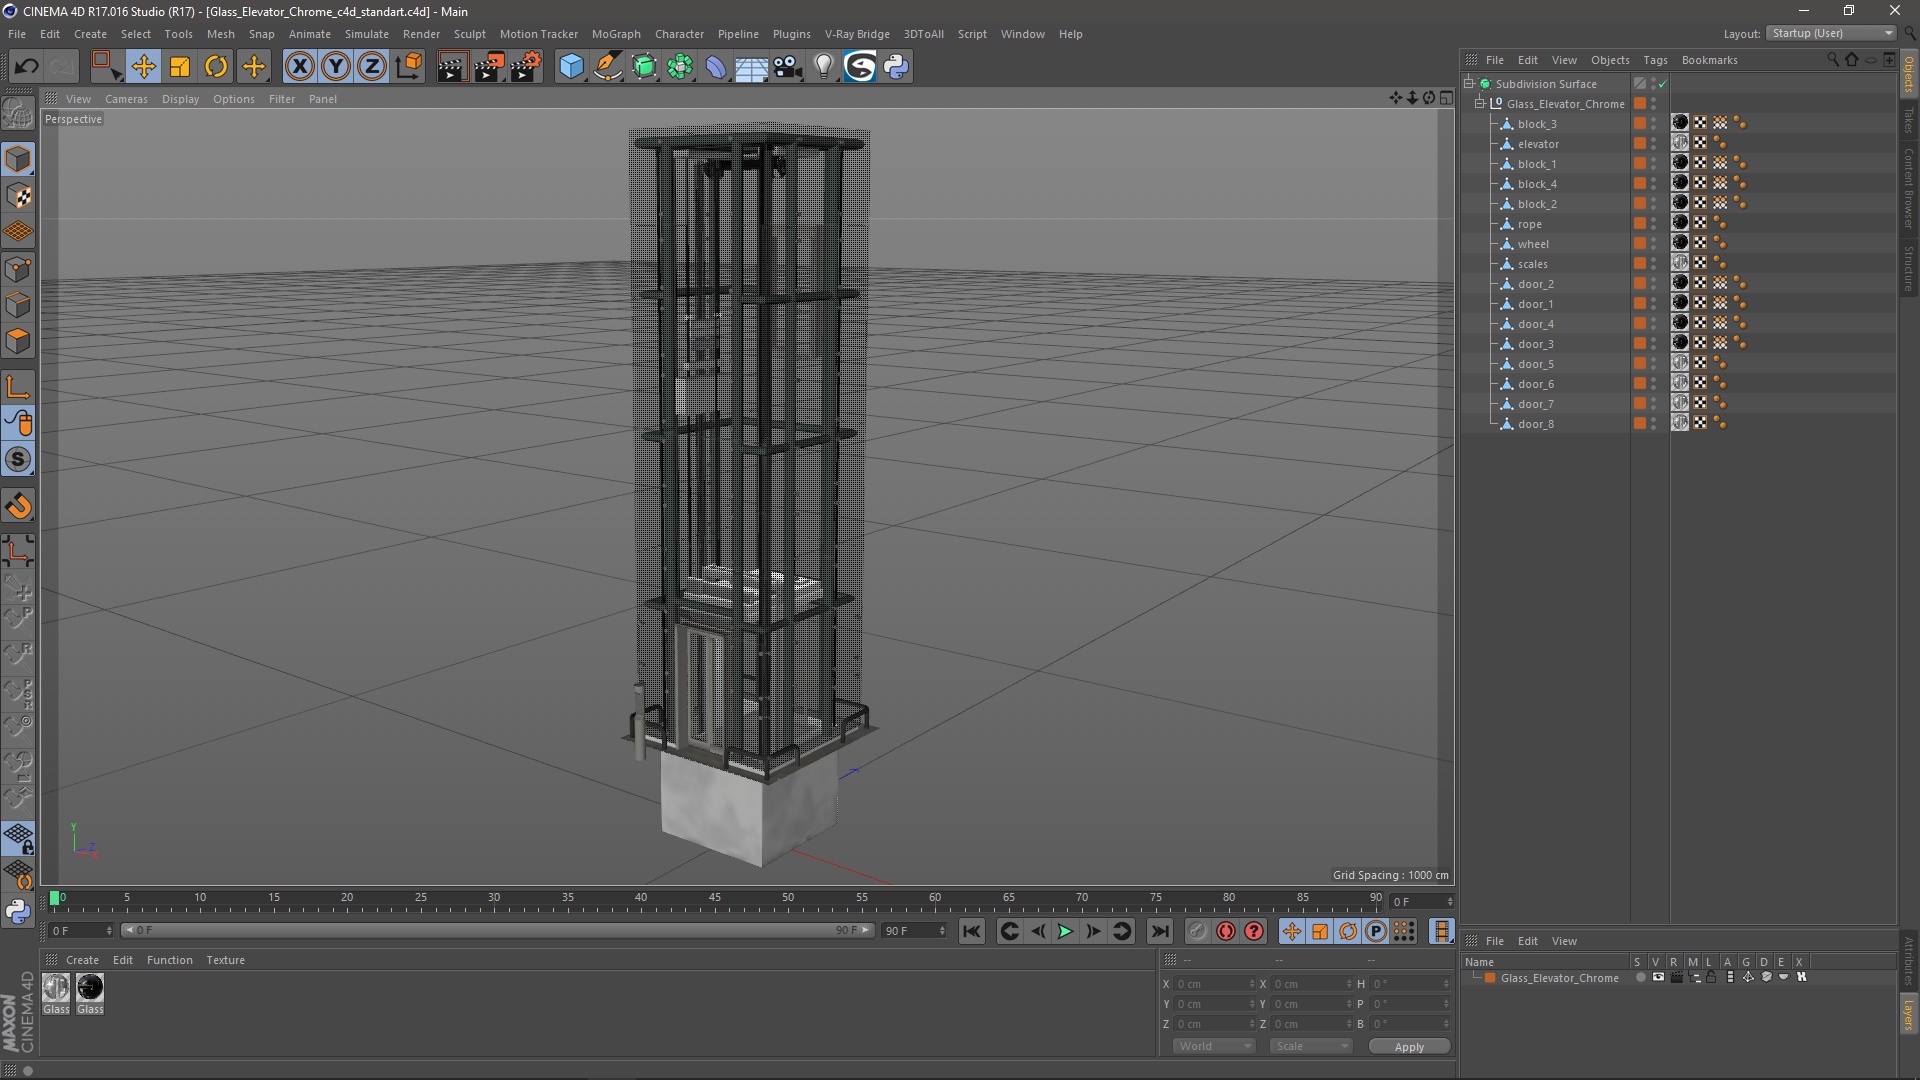This screenshot has width=1920, height=1080.
Task: Click the Spline pen icon
Action: [608, 67]
